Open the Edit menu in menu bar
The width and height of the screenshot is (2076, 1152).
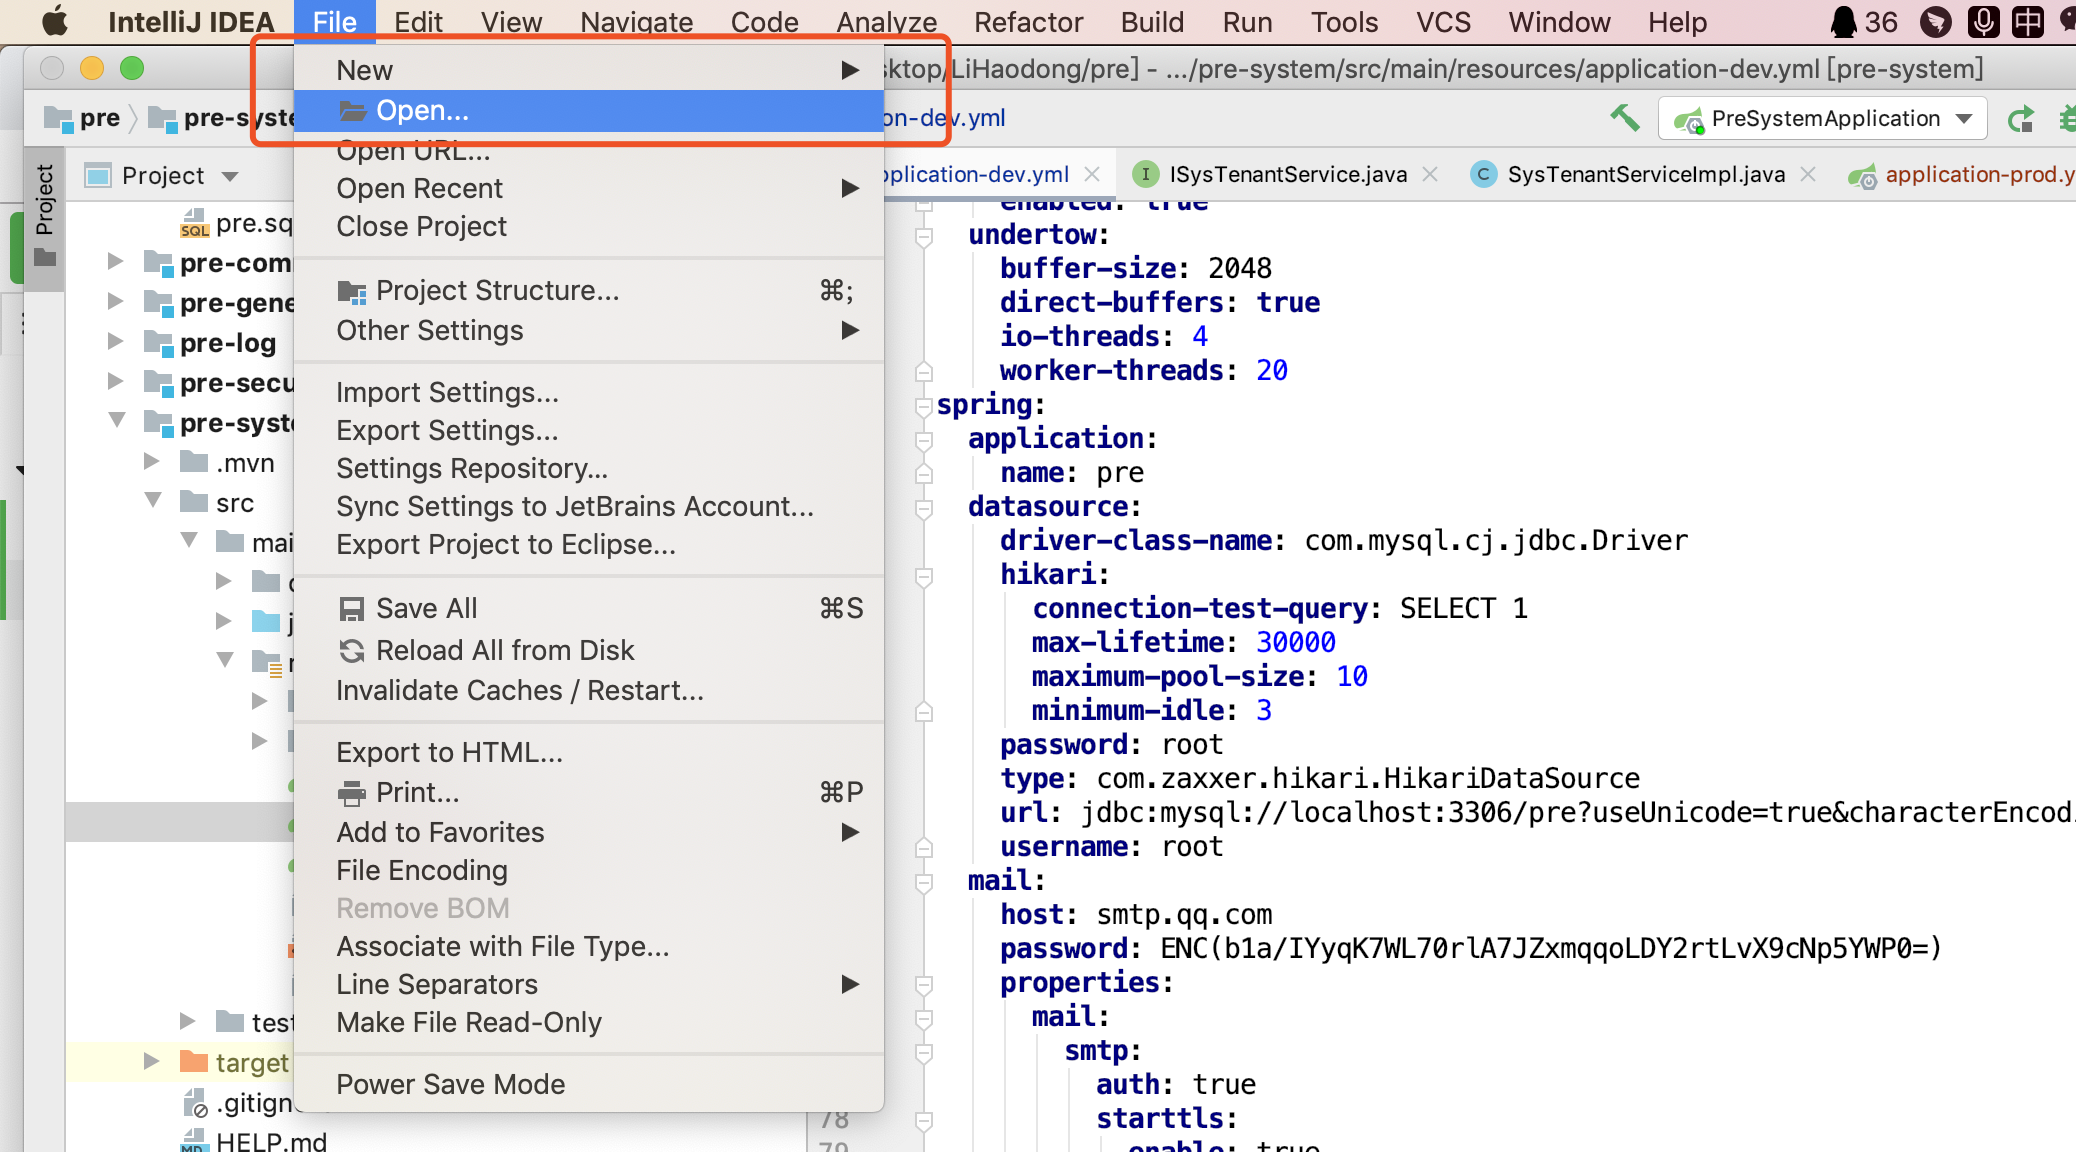418,22
